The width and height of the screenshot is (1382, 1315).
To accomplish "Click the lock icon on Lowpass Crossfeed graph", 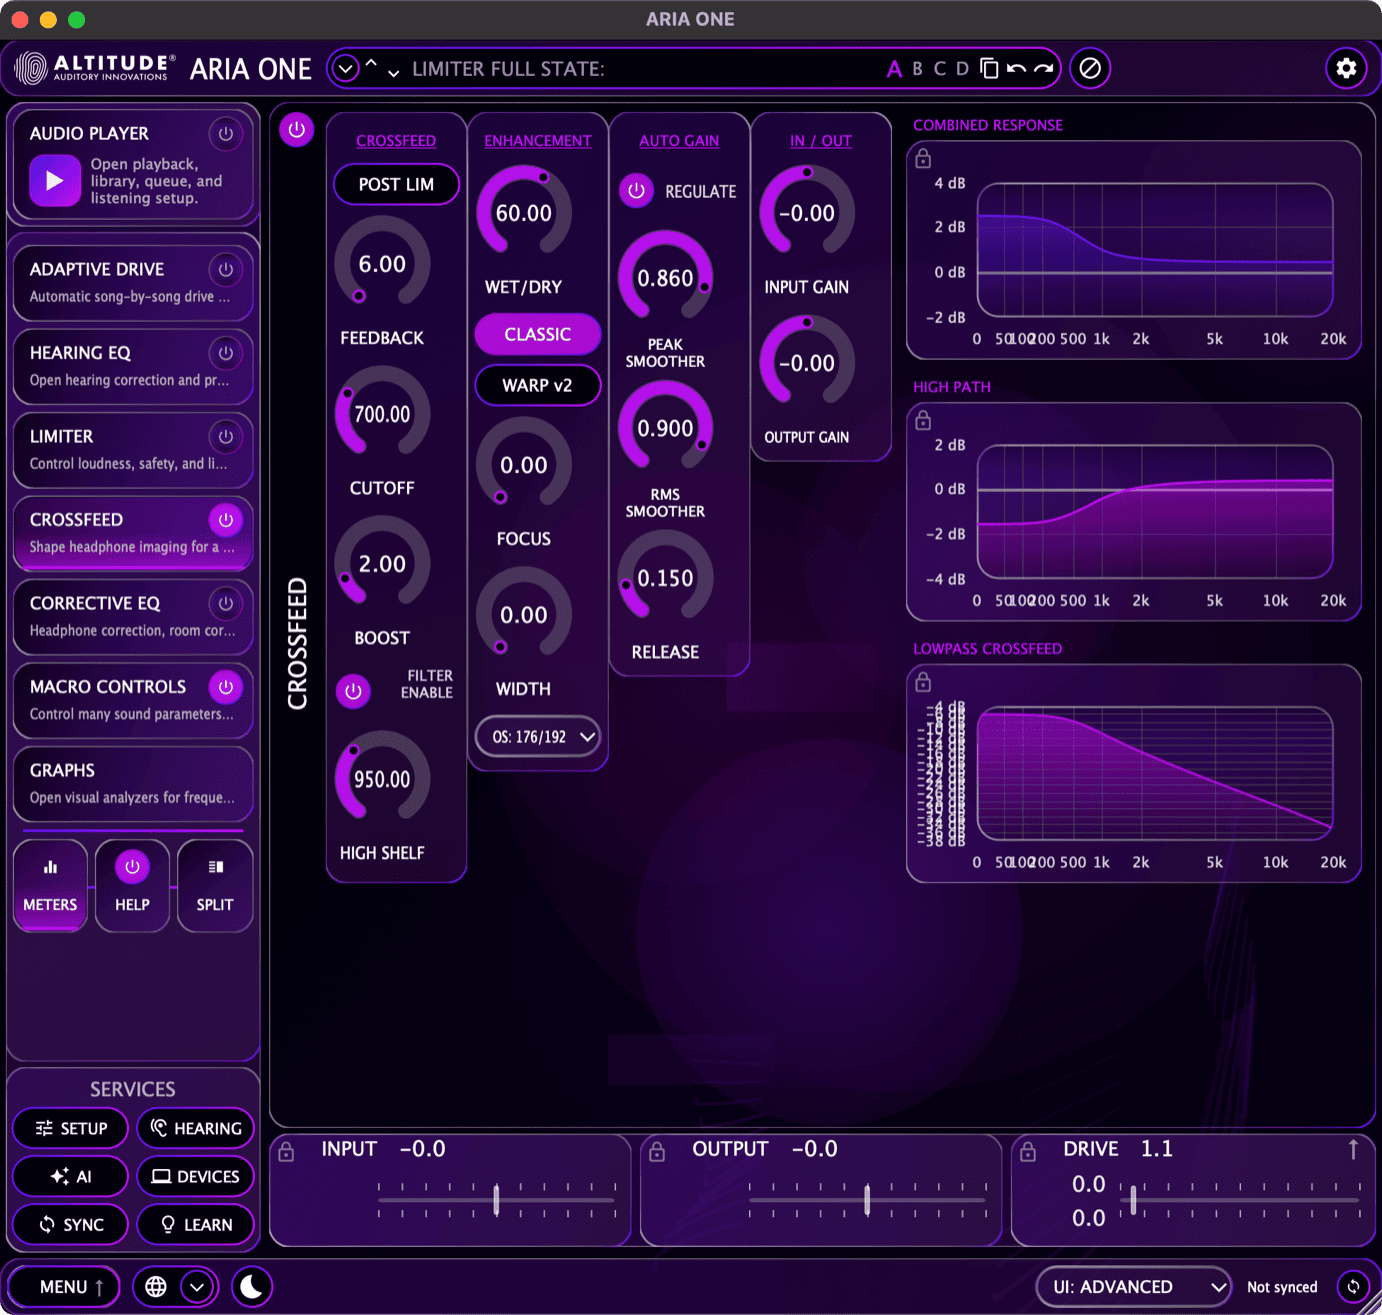I will (x=923, y=682).
